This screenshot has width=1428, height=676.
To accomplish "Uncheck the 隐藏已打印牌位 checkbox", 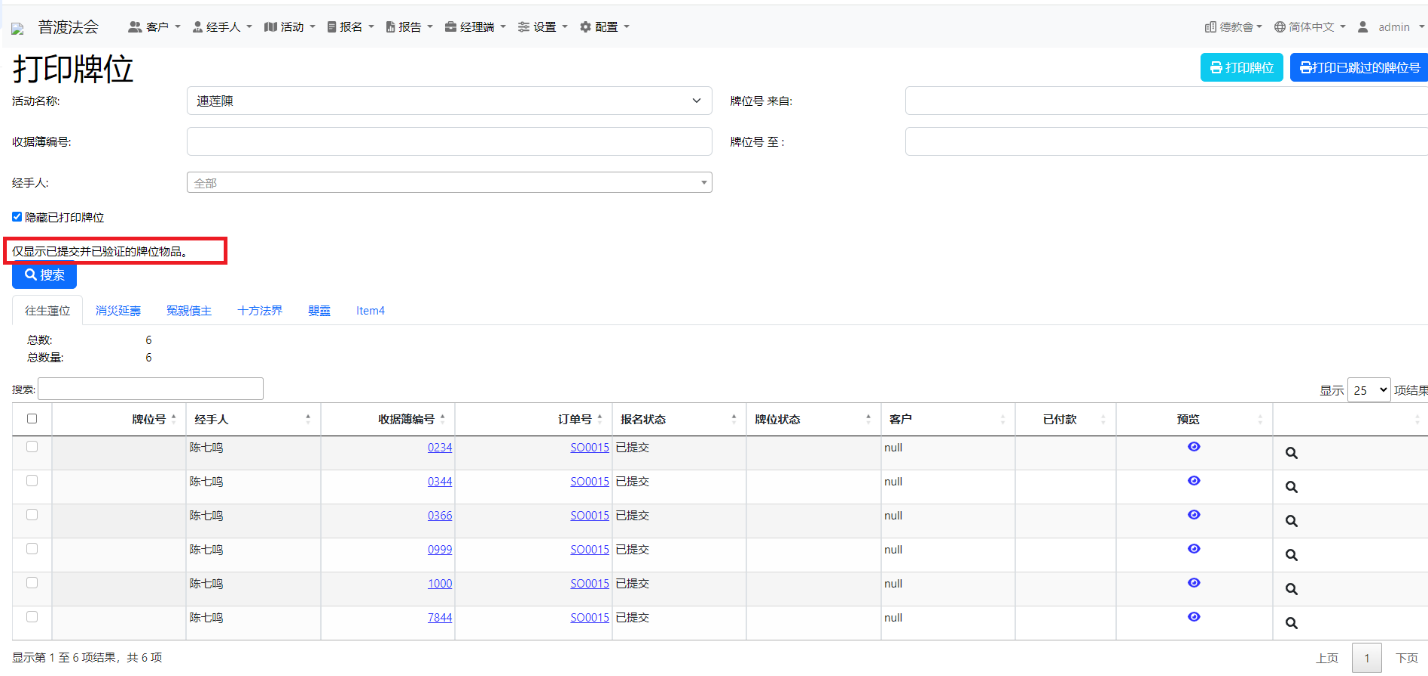I will (x=17, y=217).
